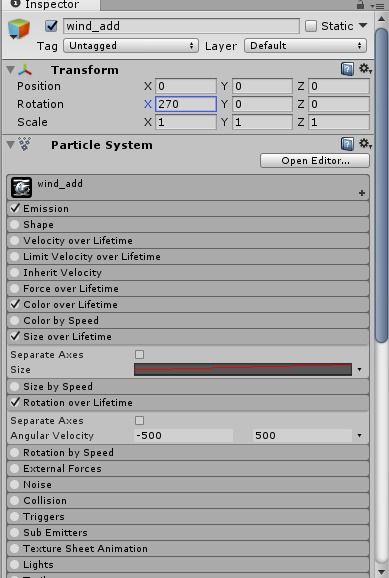Enable Size by Speed module
Viewport: 389px width, 578px height.
[x=15, y=386]
